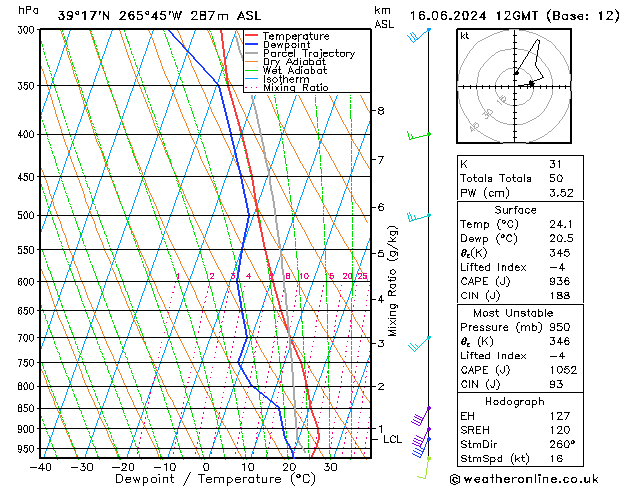The image size is (629, 486).
Task: Click the Surface CIN value '188'
Action: point(560,296)
